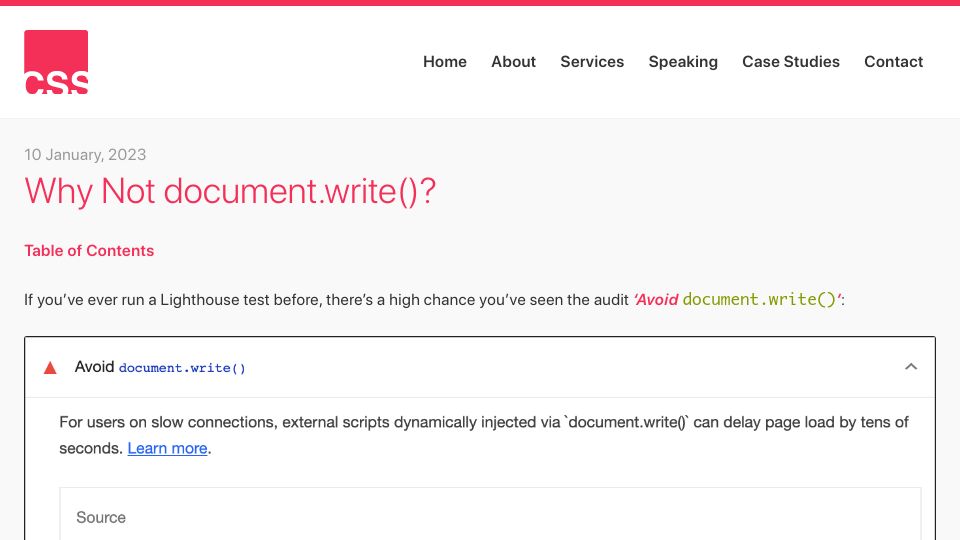Click the CSS Wizardry logo

(56, 62)
